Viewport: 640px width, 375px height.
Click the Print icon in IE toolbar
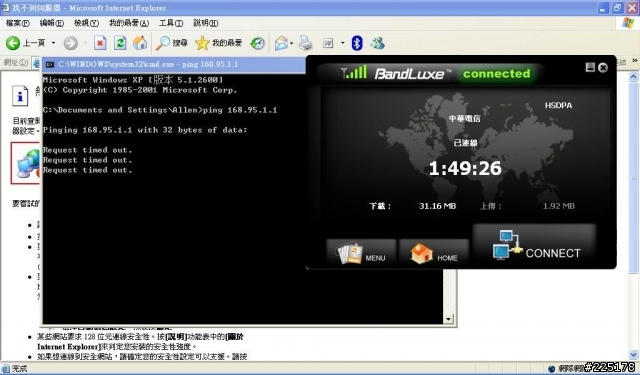click(x=305, y=43)
